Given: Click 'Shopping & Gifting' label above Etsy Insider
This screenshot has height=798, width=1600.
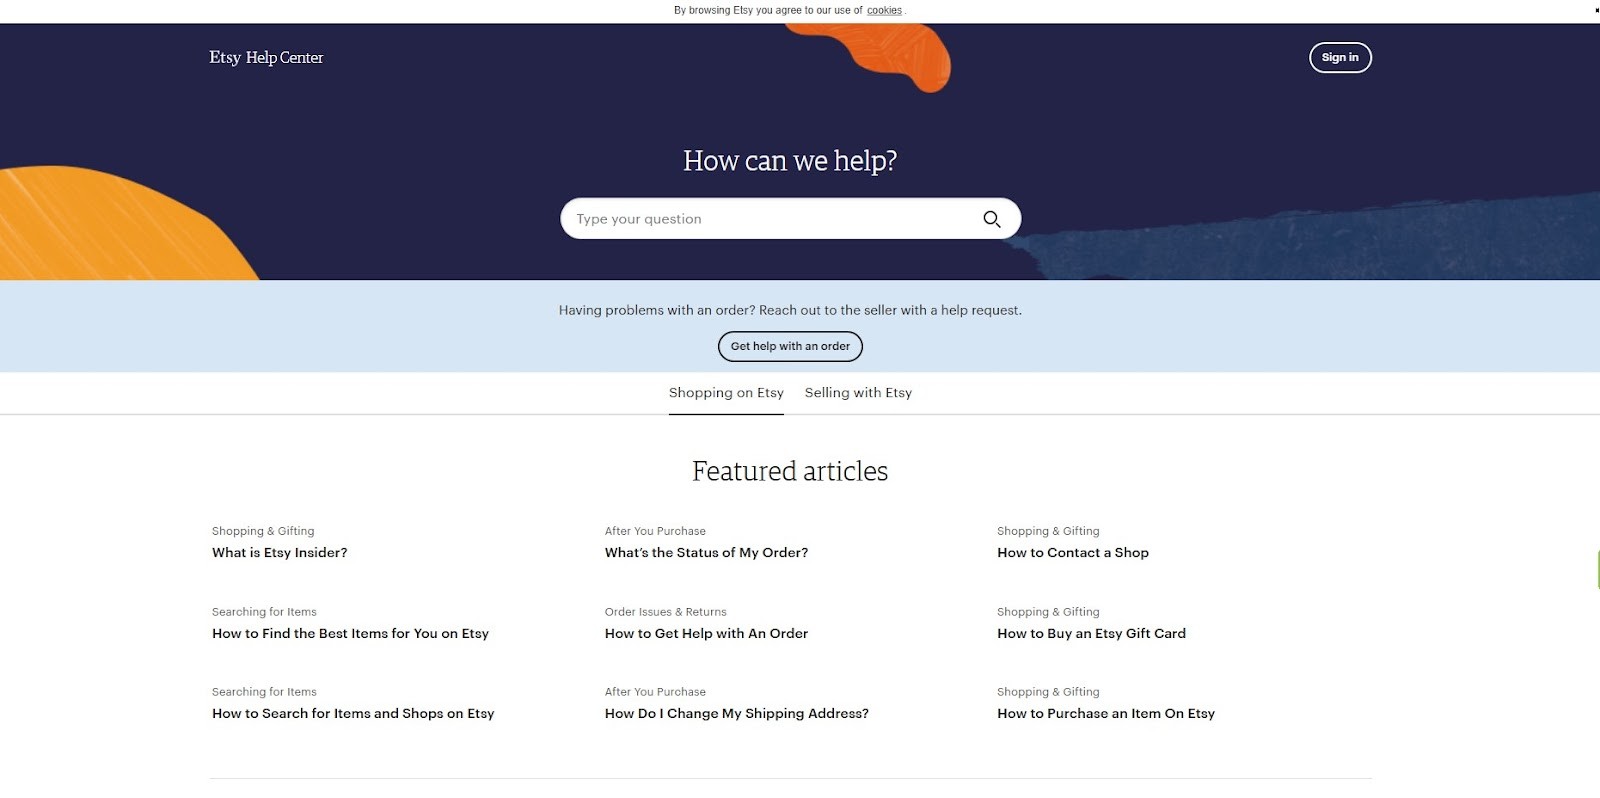Looking at the screenshot, I should click(263, 531).
